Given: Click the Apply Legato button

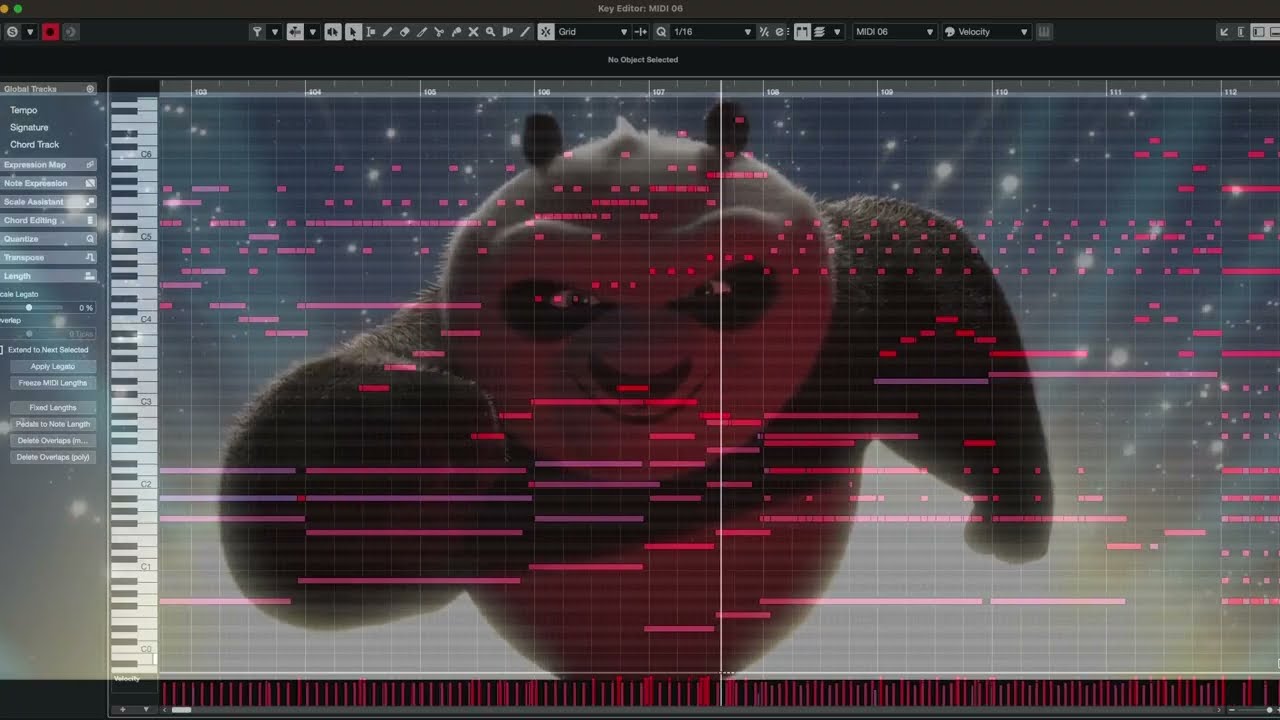Looking at the screenshot, I should 53,366.
